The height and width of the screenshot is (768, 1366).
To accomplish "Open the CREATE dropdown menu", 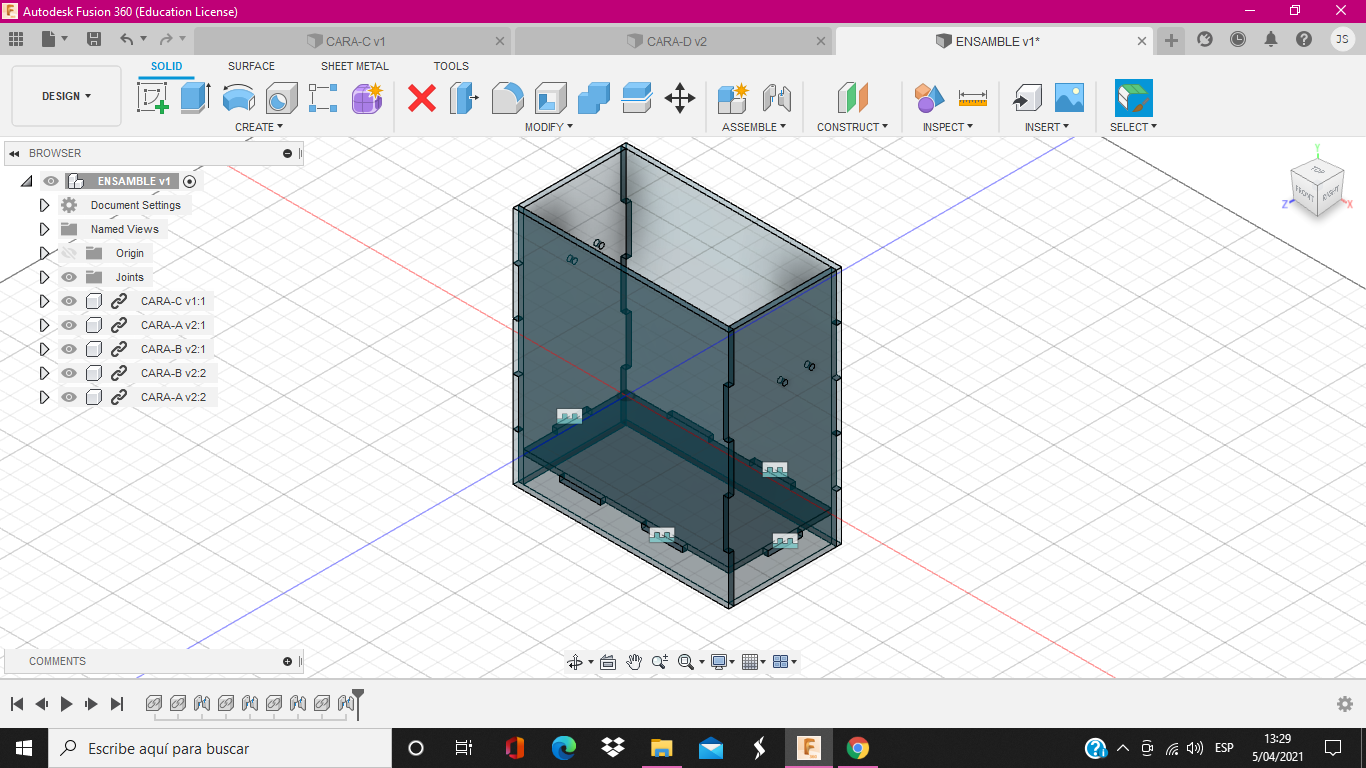I will (x=259, y=127).
